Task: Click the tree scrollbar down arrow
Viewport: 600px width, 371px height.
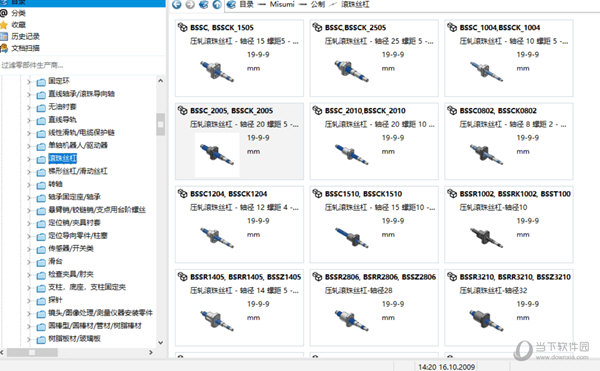Action: [x=161, y=342]
